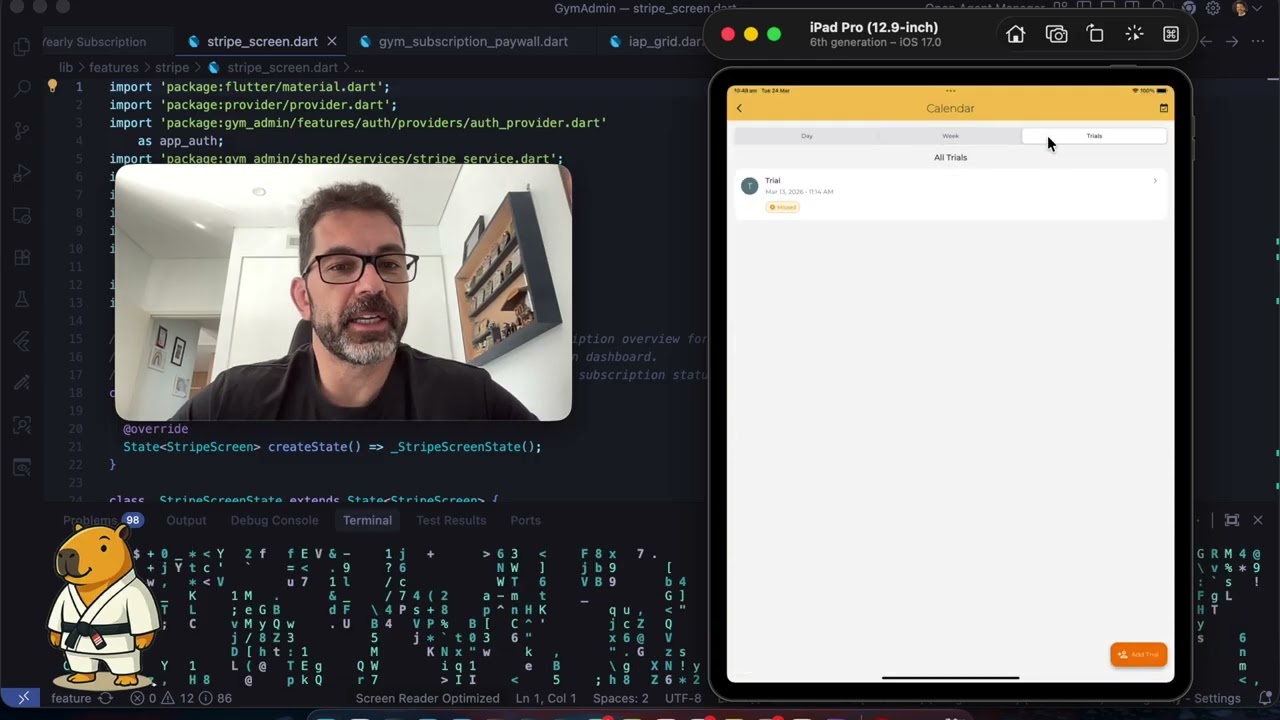Click the features breadcrumb segment

click(114, 68)
